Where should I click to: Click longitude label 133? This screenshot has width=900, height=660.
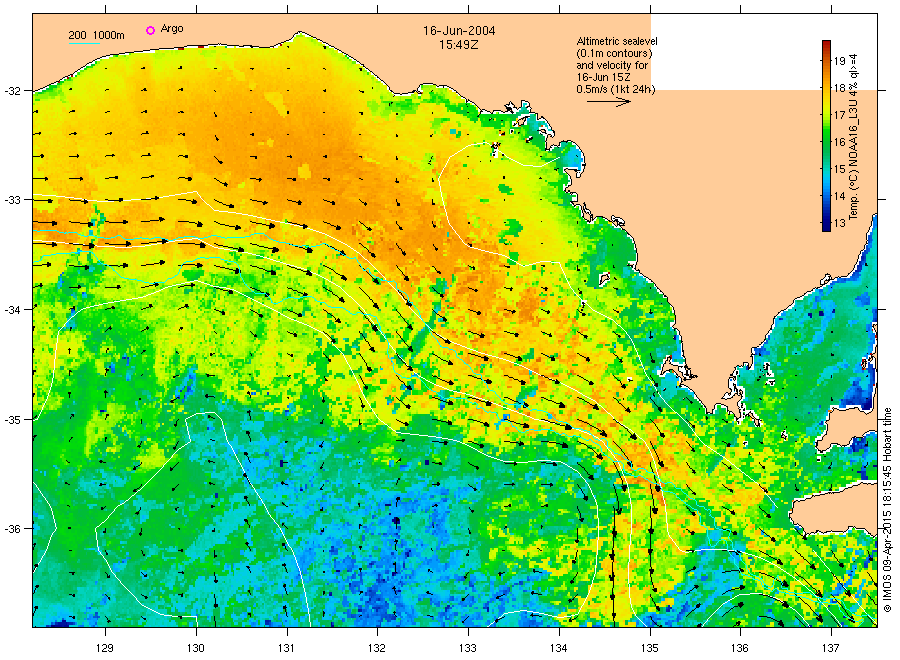468,648
